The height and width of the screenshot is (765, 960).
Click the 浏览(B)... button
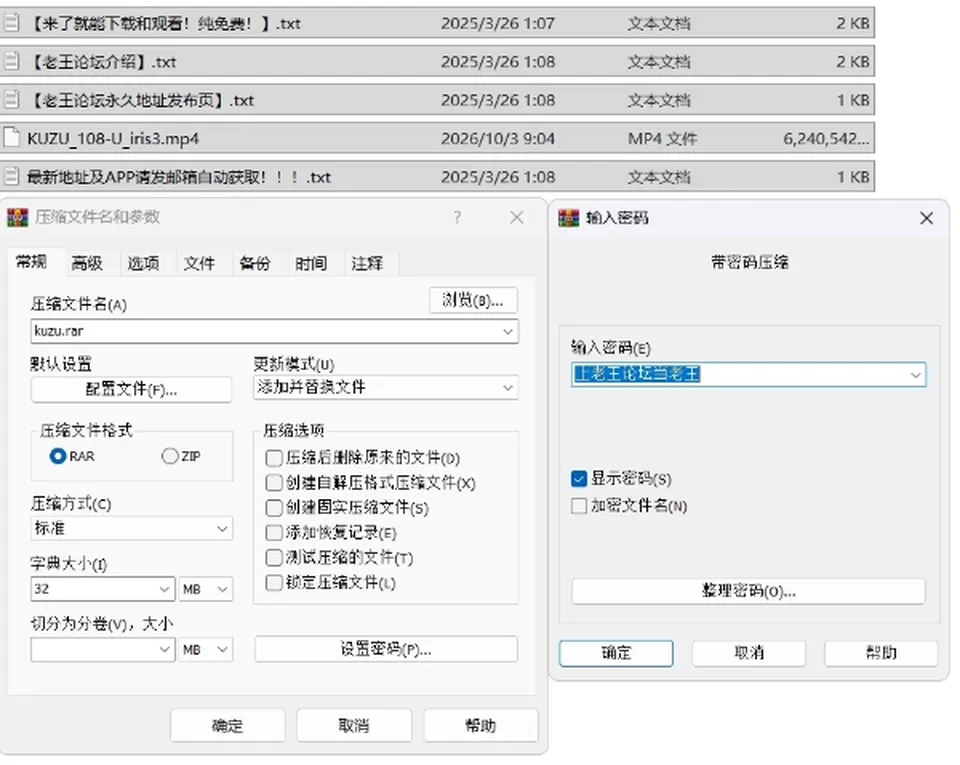pyautogui.click(x=473, y=300)
